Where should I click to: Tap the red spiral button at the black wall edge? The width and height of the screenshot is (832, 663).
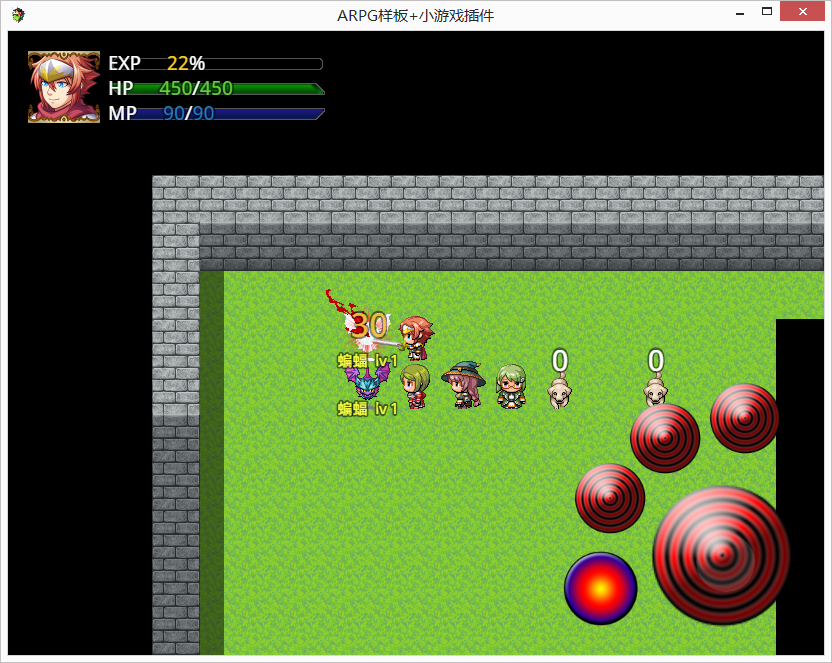744,418
